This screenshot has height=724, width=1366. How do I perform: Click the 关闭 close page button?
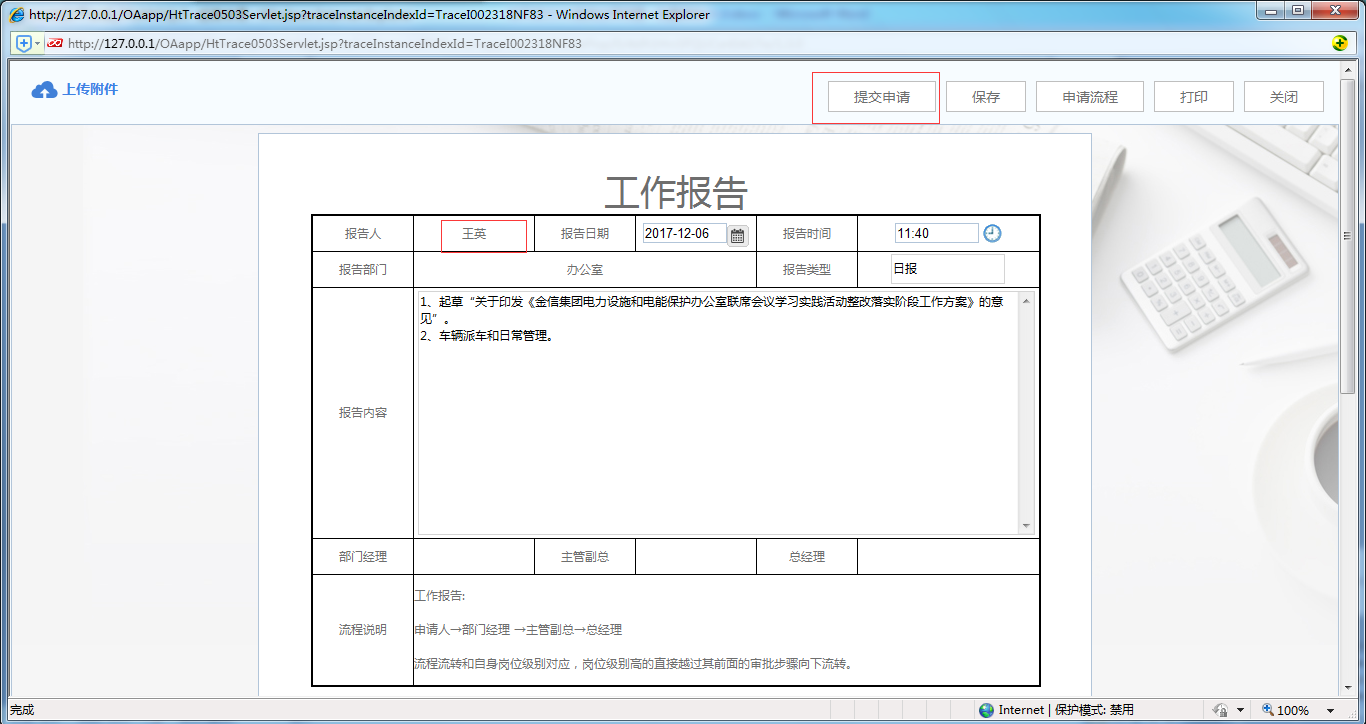[1283, 96]
